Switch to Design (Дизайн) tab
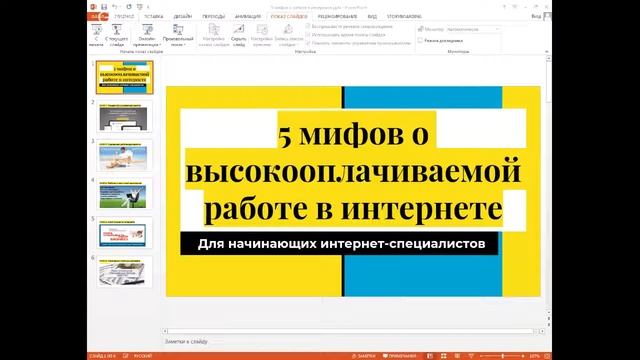640x360 pixels. point(182,16)
